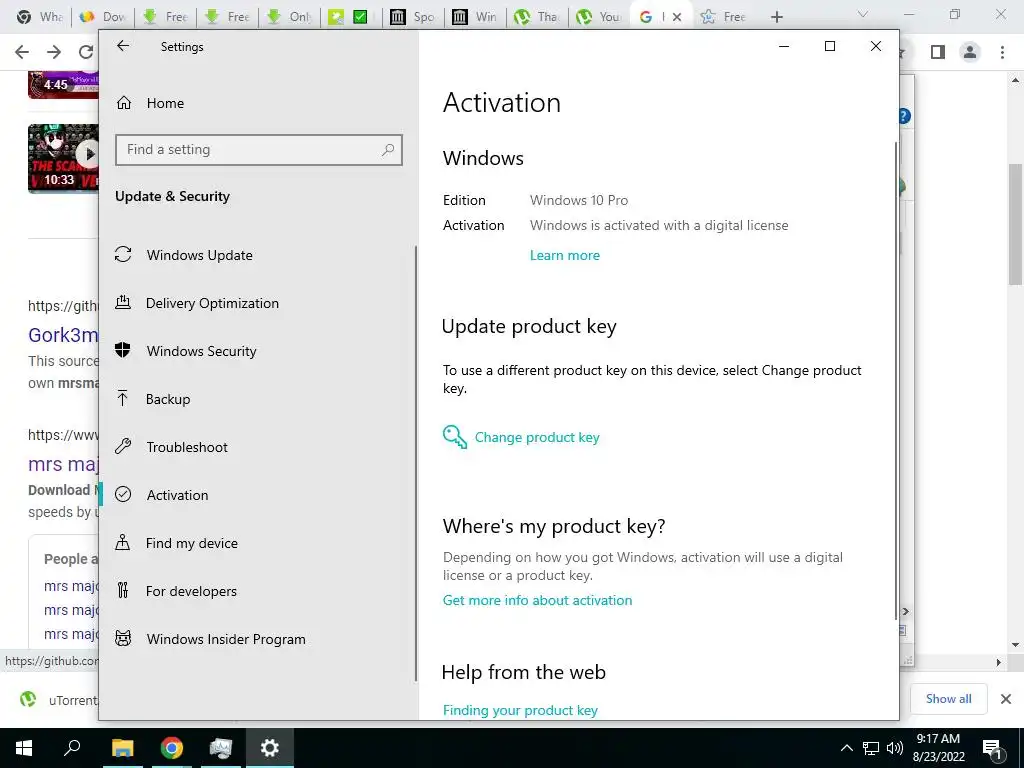Show hidden system tray icons
This screenshot has width=1024, height=768.
[846, 748]
